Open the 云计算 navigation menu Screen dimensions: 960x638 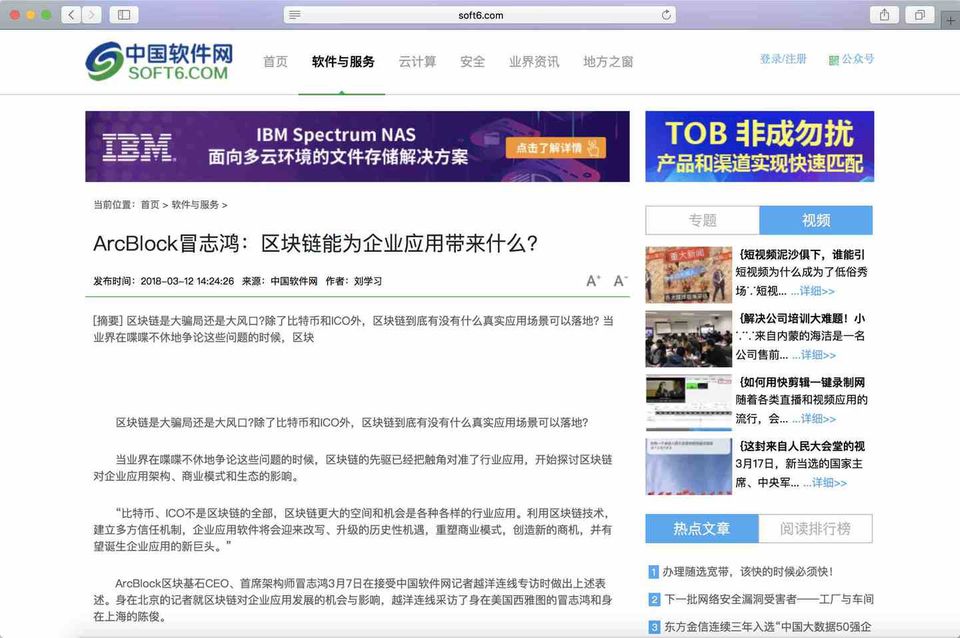click(x=417, y=61)
